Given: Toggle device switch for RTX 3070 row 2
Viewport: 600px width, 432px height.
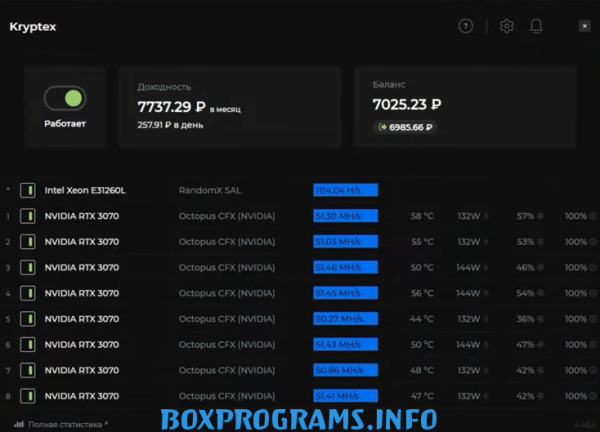Looking at the screenshot, I should (x=28, y=241).
